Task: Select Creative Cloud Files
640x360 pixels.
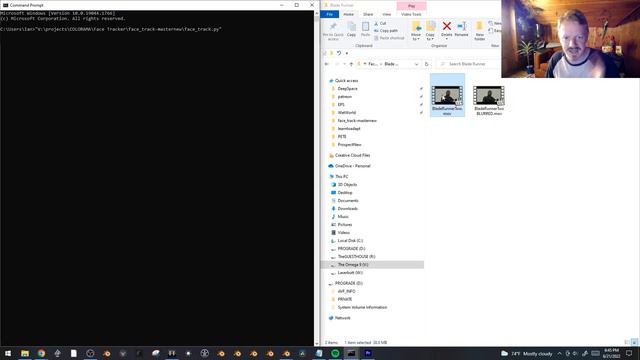Action: coord(352,156)
